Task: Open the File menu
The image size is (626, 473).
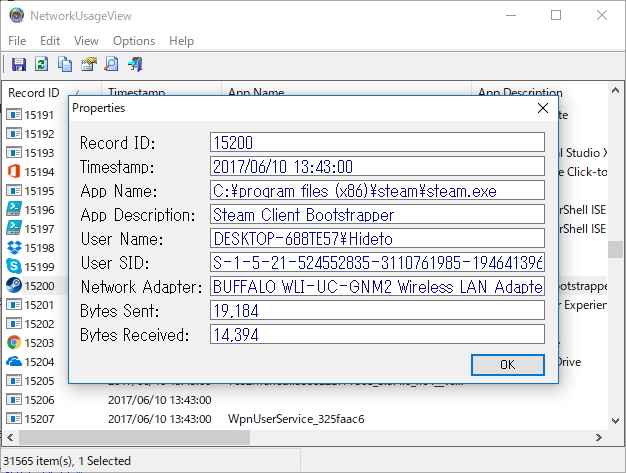Action: pyautogui.click(x=17, y=41)
